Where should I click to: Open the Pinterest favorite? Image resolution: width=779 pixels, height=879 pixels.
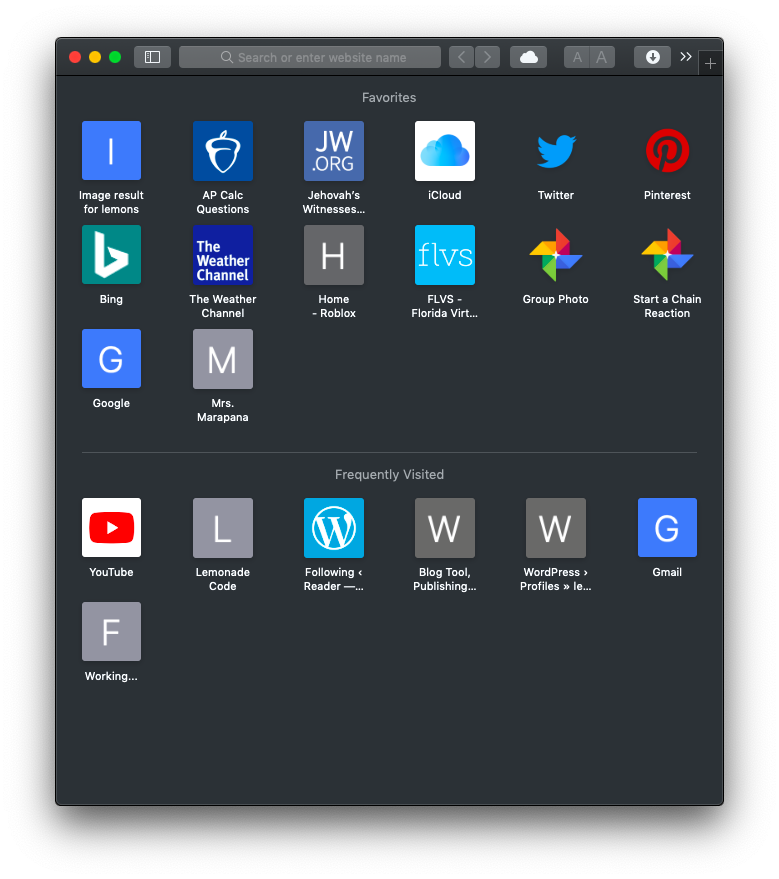[667, 151]
